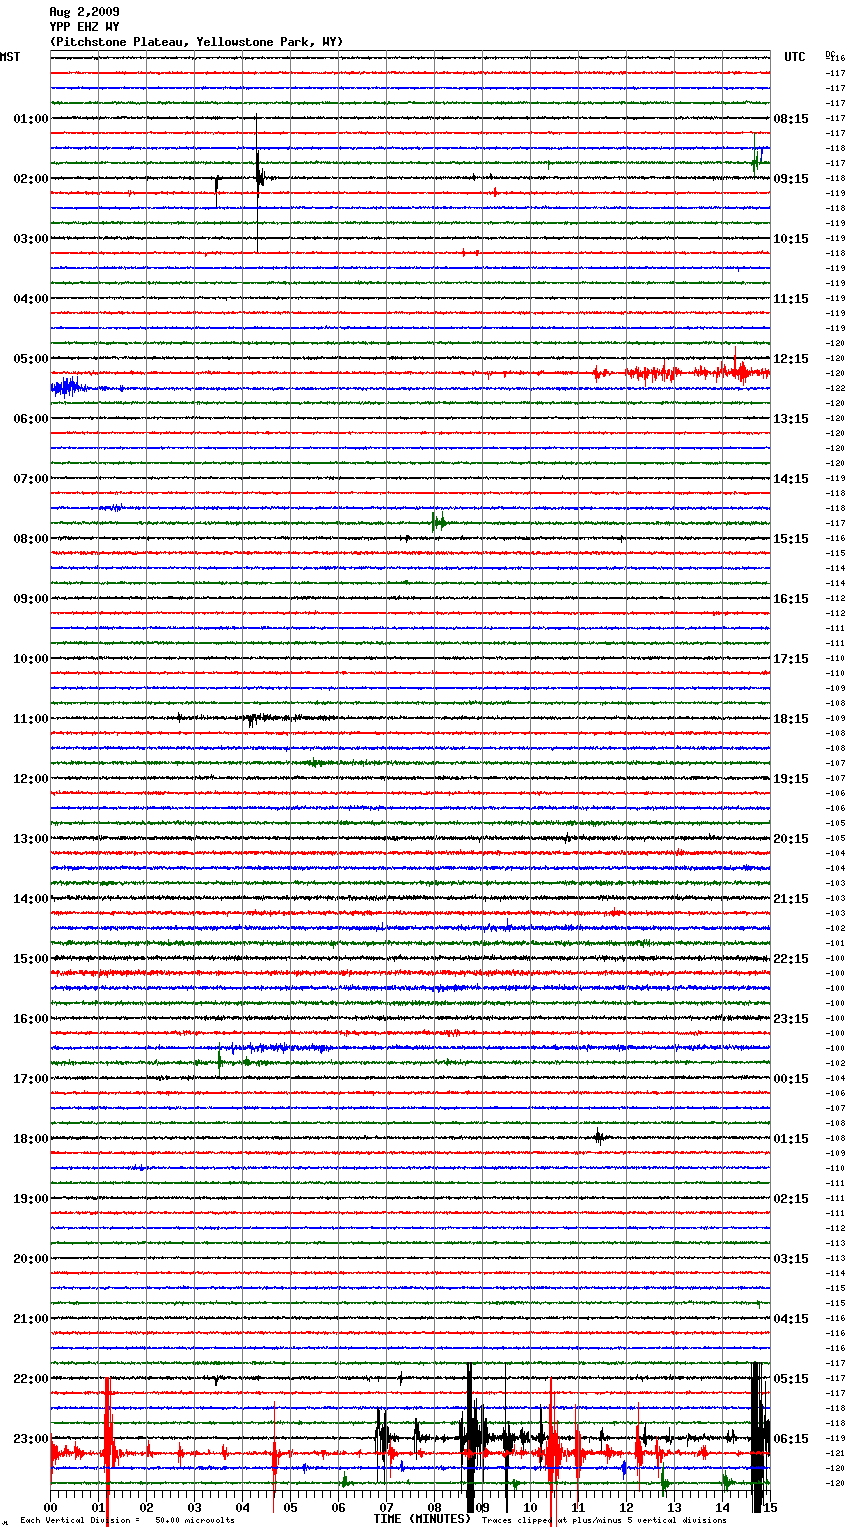Click the 14:15 UTC time label
850x1534 pixels.
click(791, 479)
